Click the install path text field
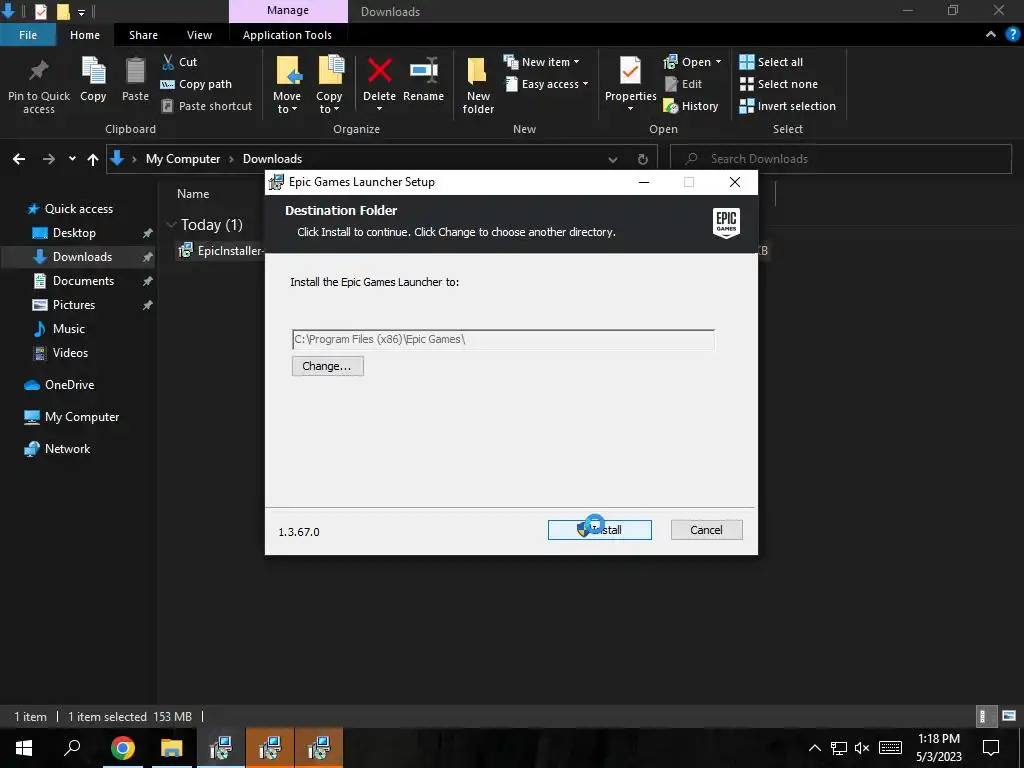Viewport: 1024px width, 768px height. coord(503,340)
